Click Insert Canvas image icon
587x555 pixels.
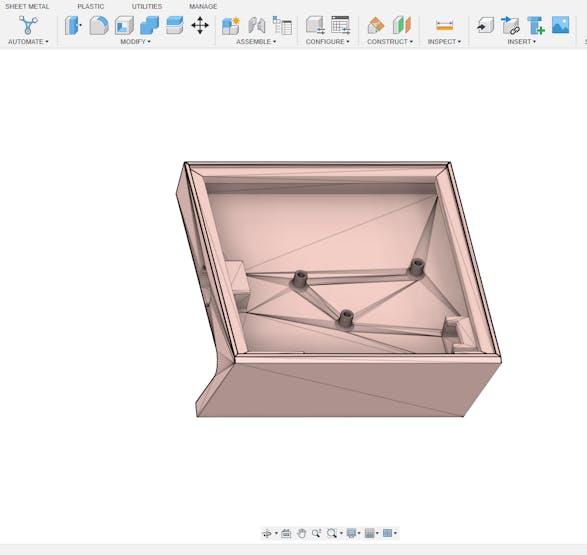pyautogui.click(x=560, y=25)
